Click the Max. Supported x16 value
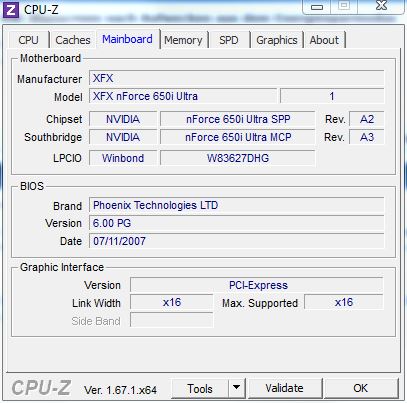This screenshot has height=403, width=407. [x=344, y=302]
